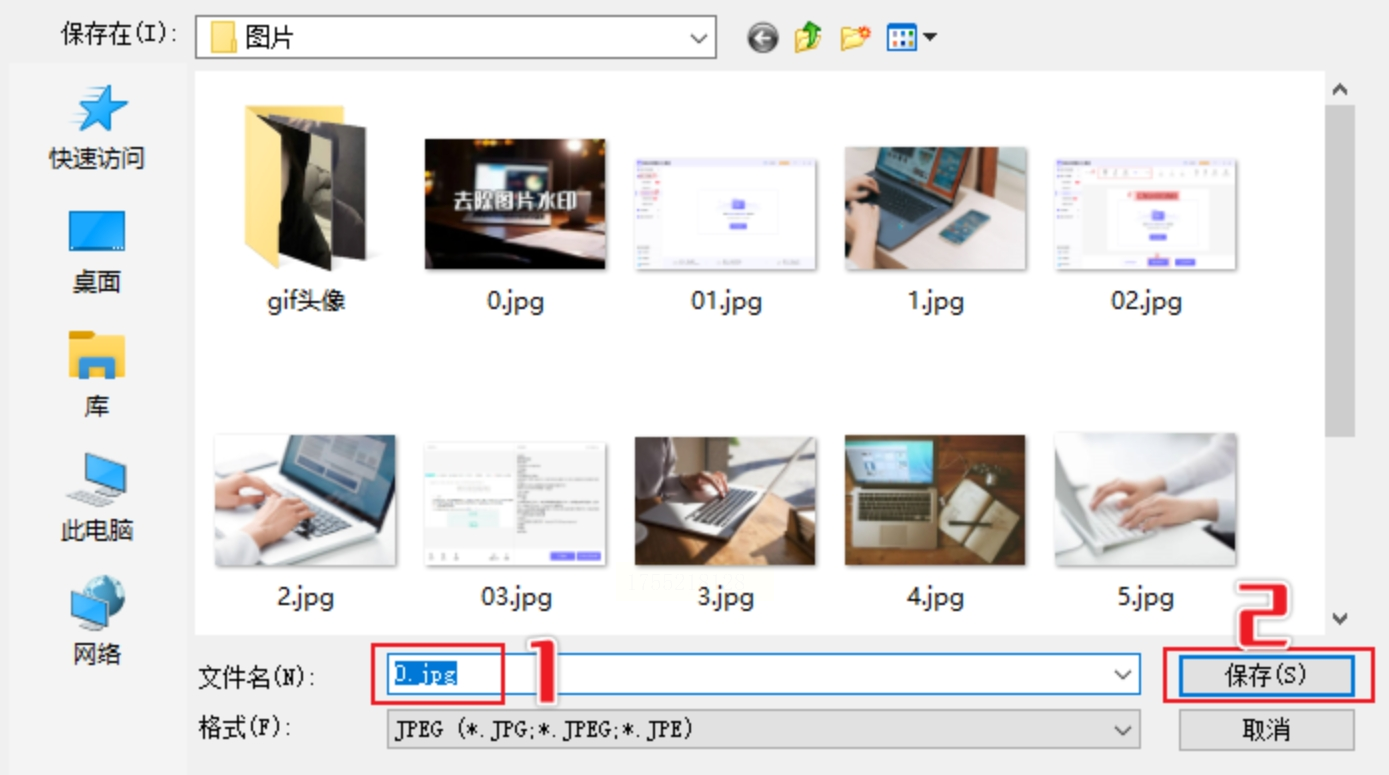Click the 保存(S) save button
1389x775 pixels.
[1266, 675]
